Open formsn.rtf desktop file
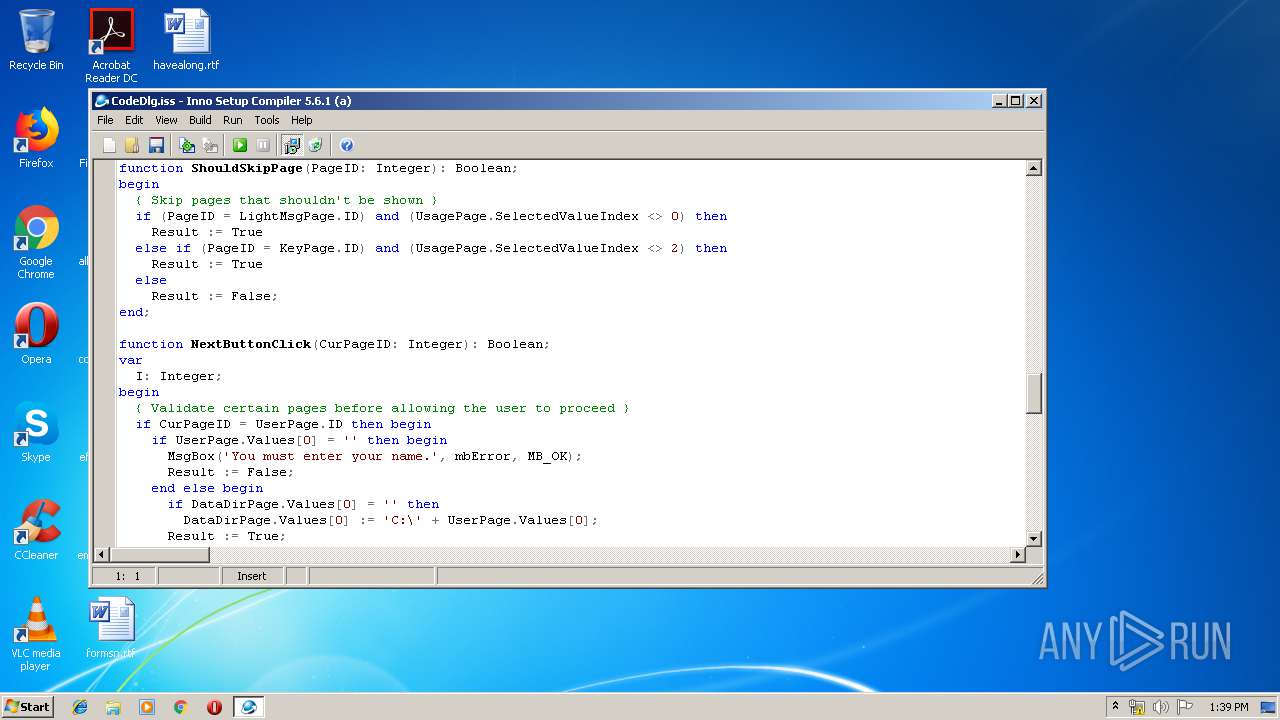This screenshot has width=1280, height=720. [x=111, y=628]
